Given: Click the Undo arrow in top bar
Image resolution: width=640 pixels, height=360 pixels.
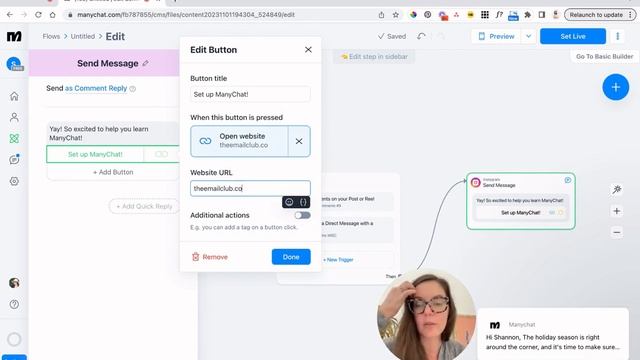Looking at the screenshot, I should coord(421,36).
